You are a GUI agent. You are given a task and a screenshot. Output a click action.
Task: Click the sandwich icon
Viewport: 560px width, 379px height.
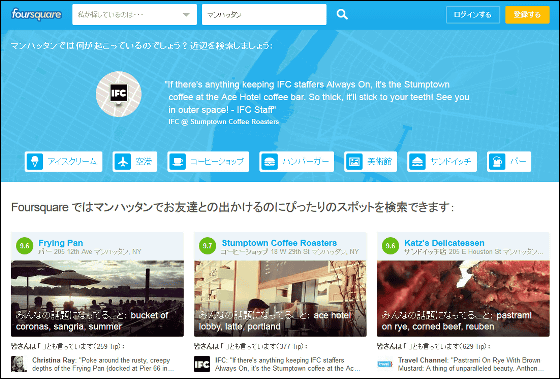click(417, 161)
